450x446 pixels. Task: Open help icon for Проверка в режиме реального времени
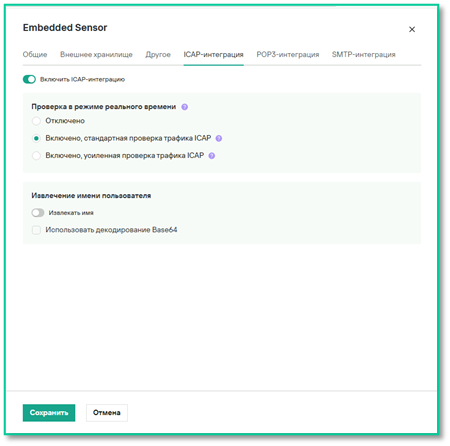tap(185, 107)
